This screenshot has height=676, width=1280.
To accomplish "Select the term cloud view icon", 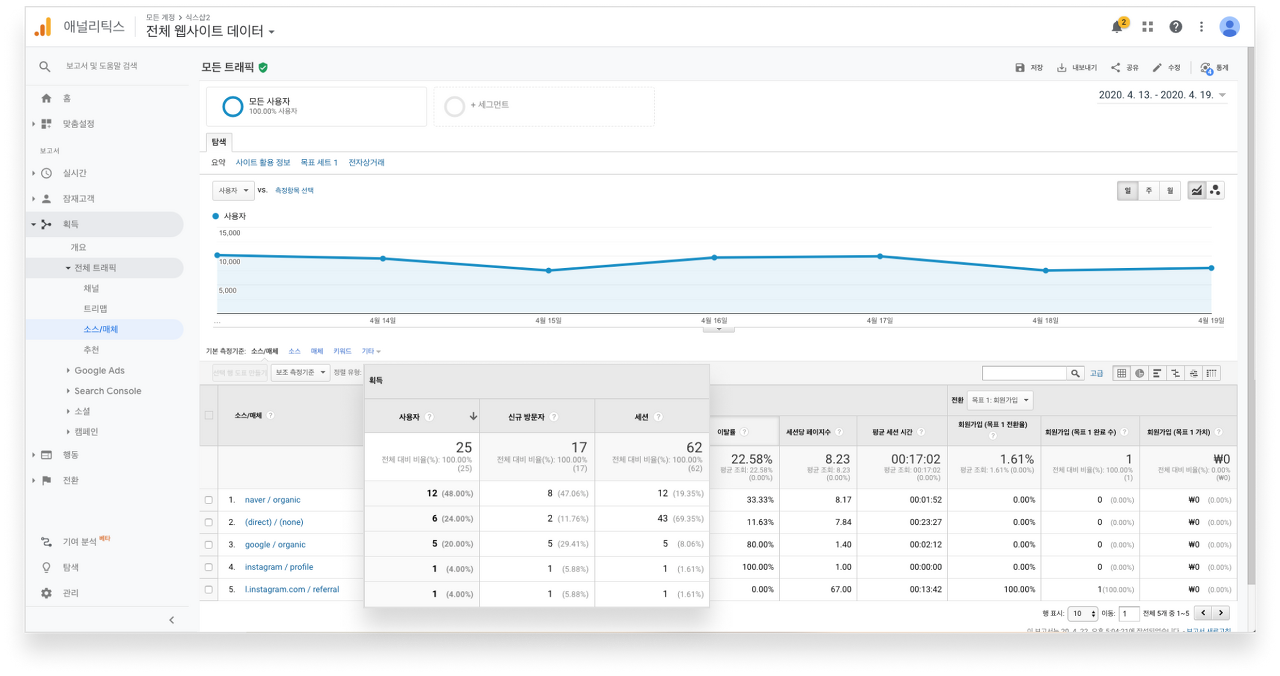I will (x=1193, y=373).
